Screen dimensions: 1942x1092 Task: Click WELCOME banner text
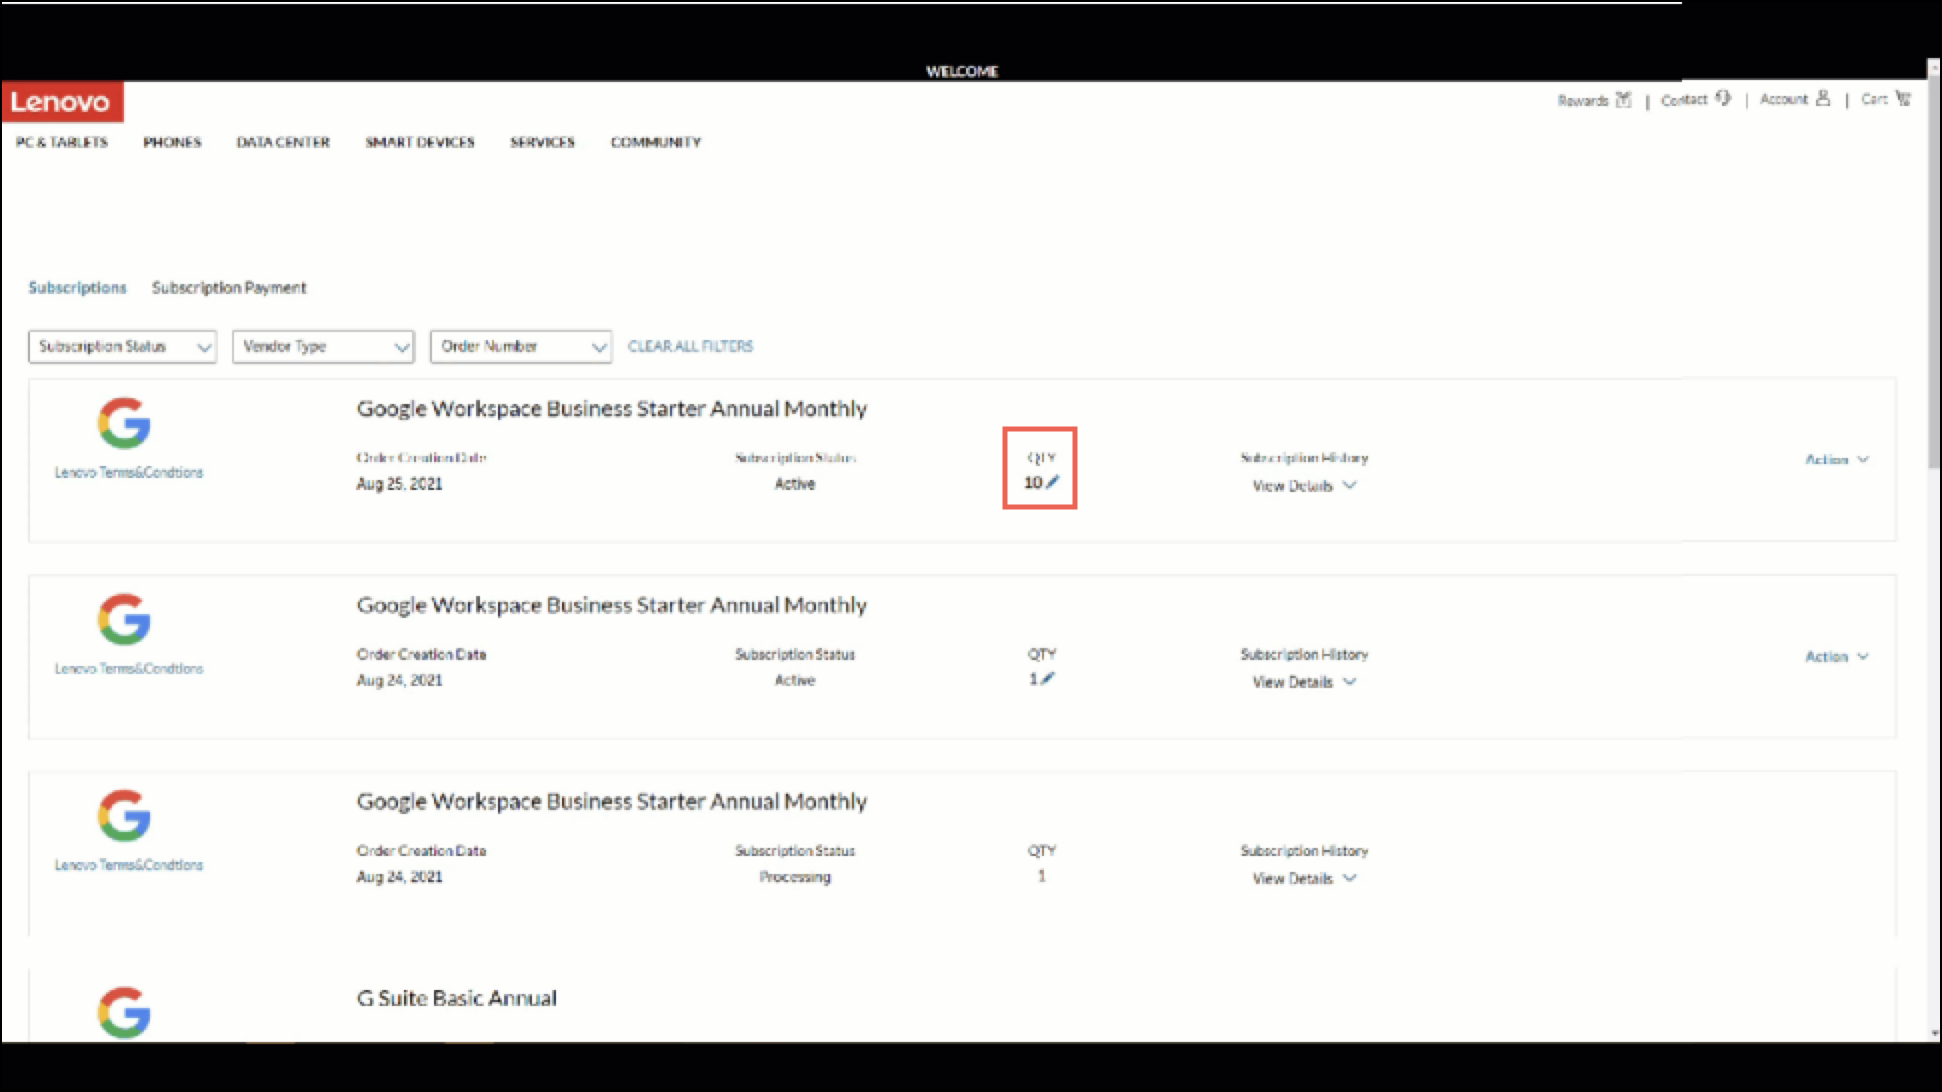pyautogui.click(x=962, y=71)
